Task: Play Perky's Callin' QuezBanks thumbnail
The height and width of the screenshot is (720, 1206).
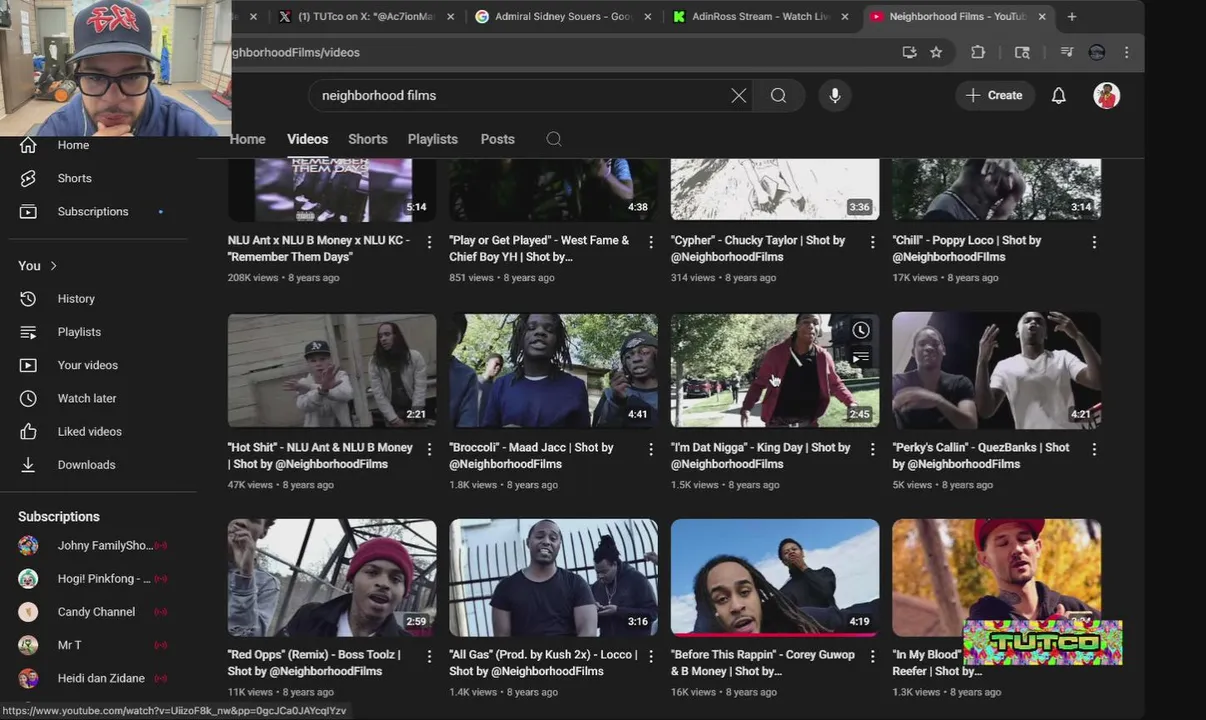Action: pos(996,371)
